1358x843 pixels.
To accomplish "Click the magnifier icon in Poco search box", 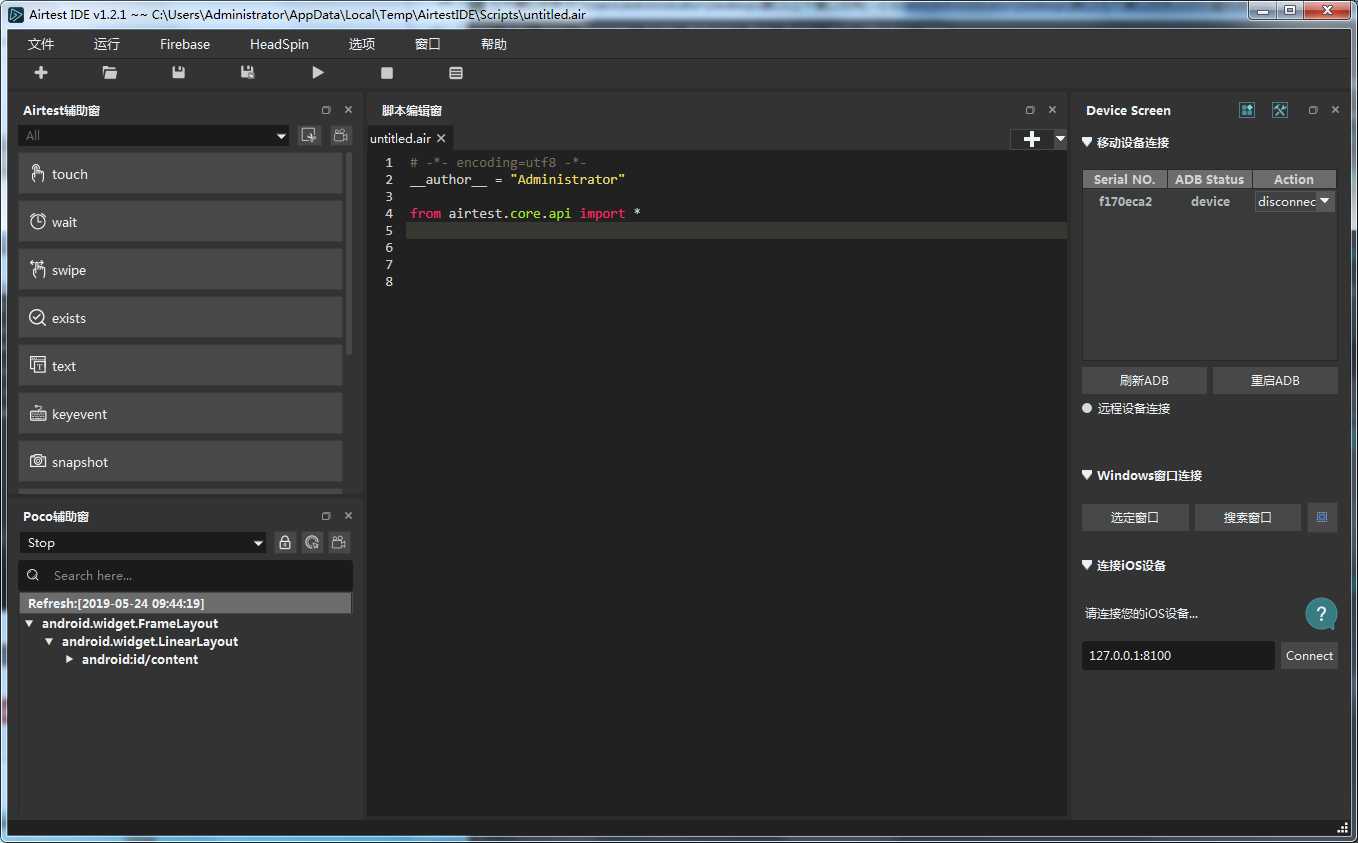I will point(33,575).
